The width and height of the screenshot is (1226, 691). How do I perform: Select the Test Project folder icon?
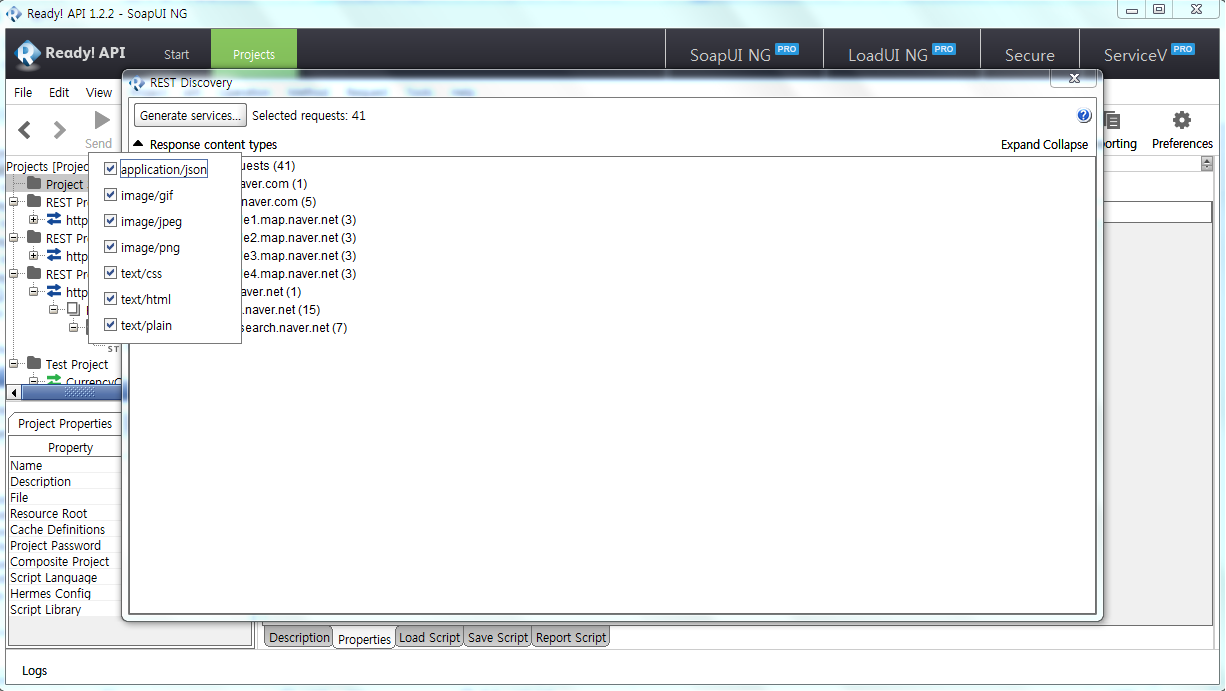coord(34,364)
